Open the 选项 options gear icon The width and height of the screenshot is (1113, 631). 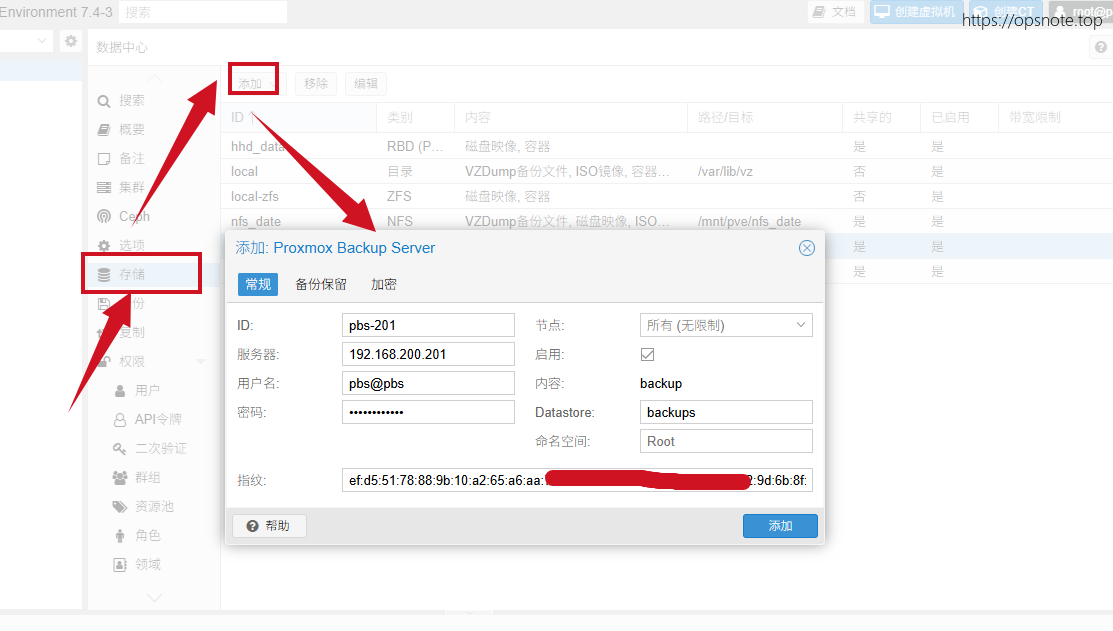point(104,246)
